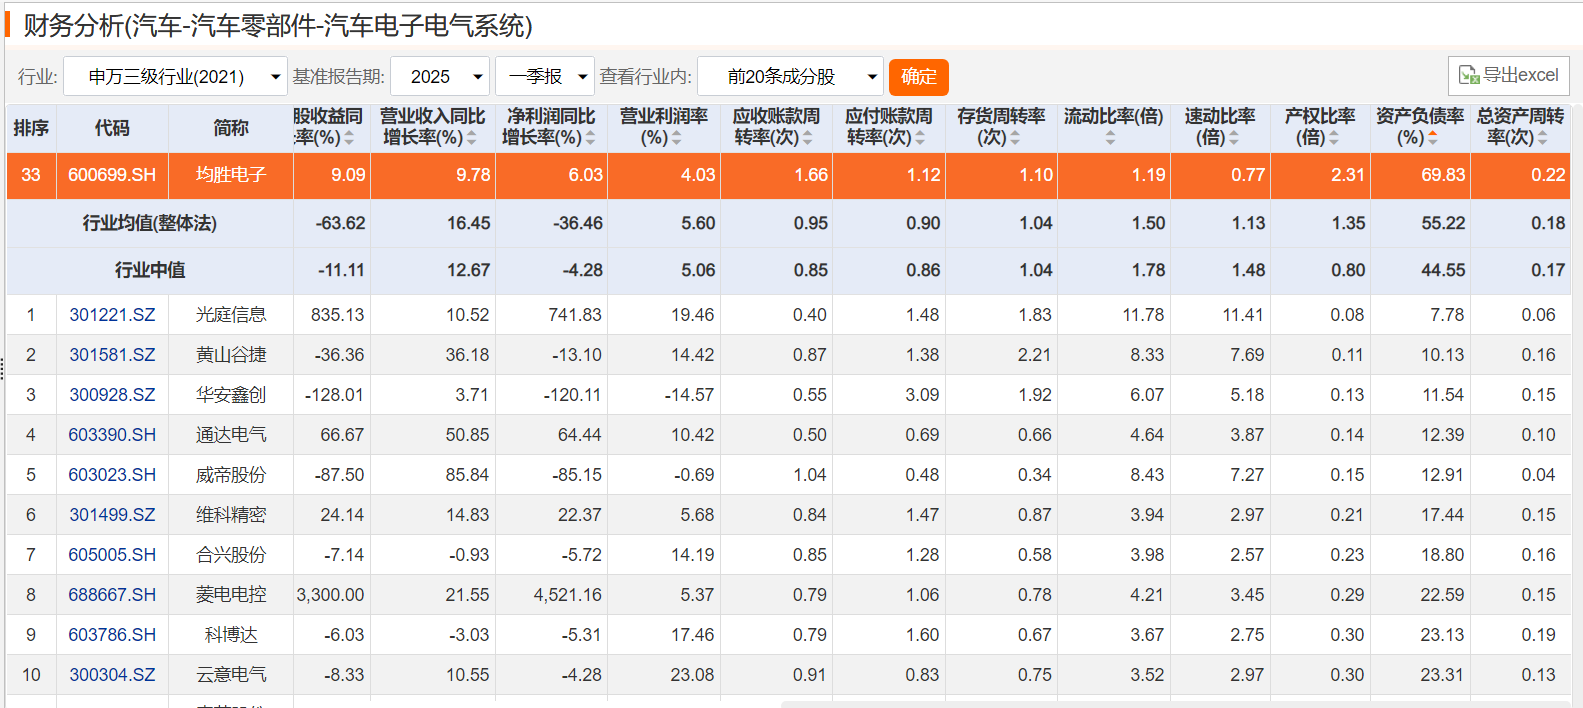Open stock code link 603786.SH
The image size is (1583, 708).
tap(112, 635)
